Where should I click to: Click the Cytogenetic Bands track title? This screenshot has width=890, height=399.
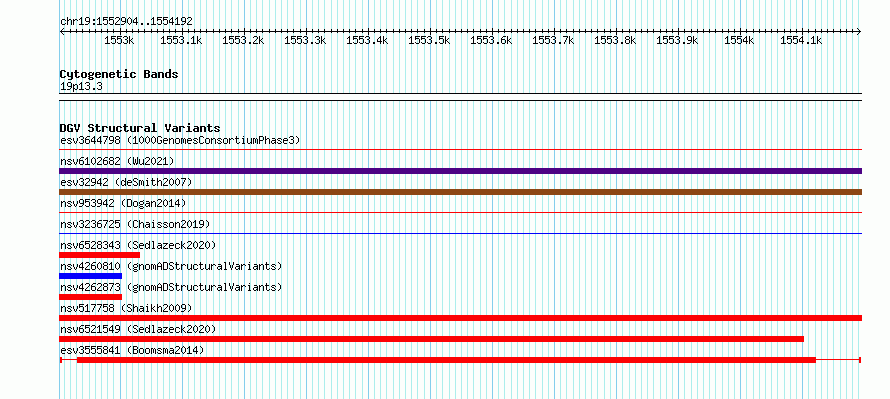[x=119, y=74]
